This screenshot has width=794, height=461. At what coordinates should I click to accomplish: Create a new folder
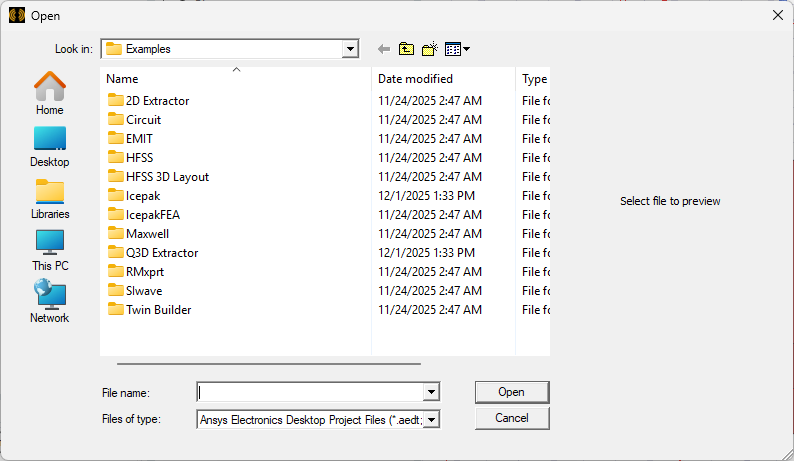click(x=430, y=49)
